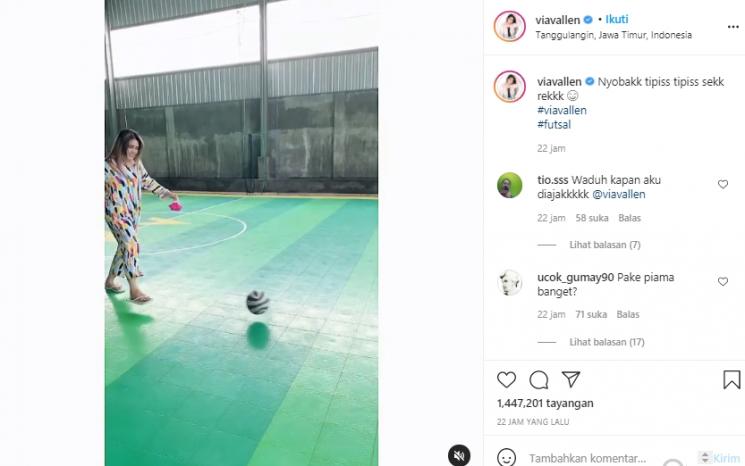
Task: Open the viavallen profile picture in header
Action: [509, 26]
